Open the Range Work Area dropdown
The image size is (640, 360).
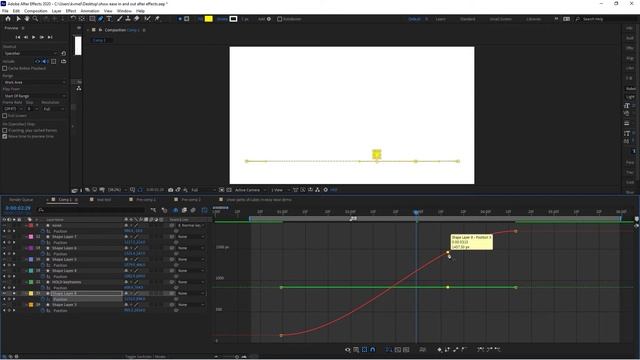coord(34,82)
